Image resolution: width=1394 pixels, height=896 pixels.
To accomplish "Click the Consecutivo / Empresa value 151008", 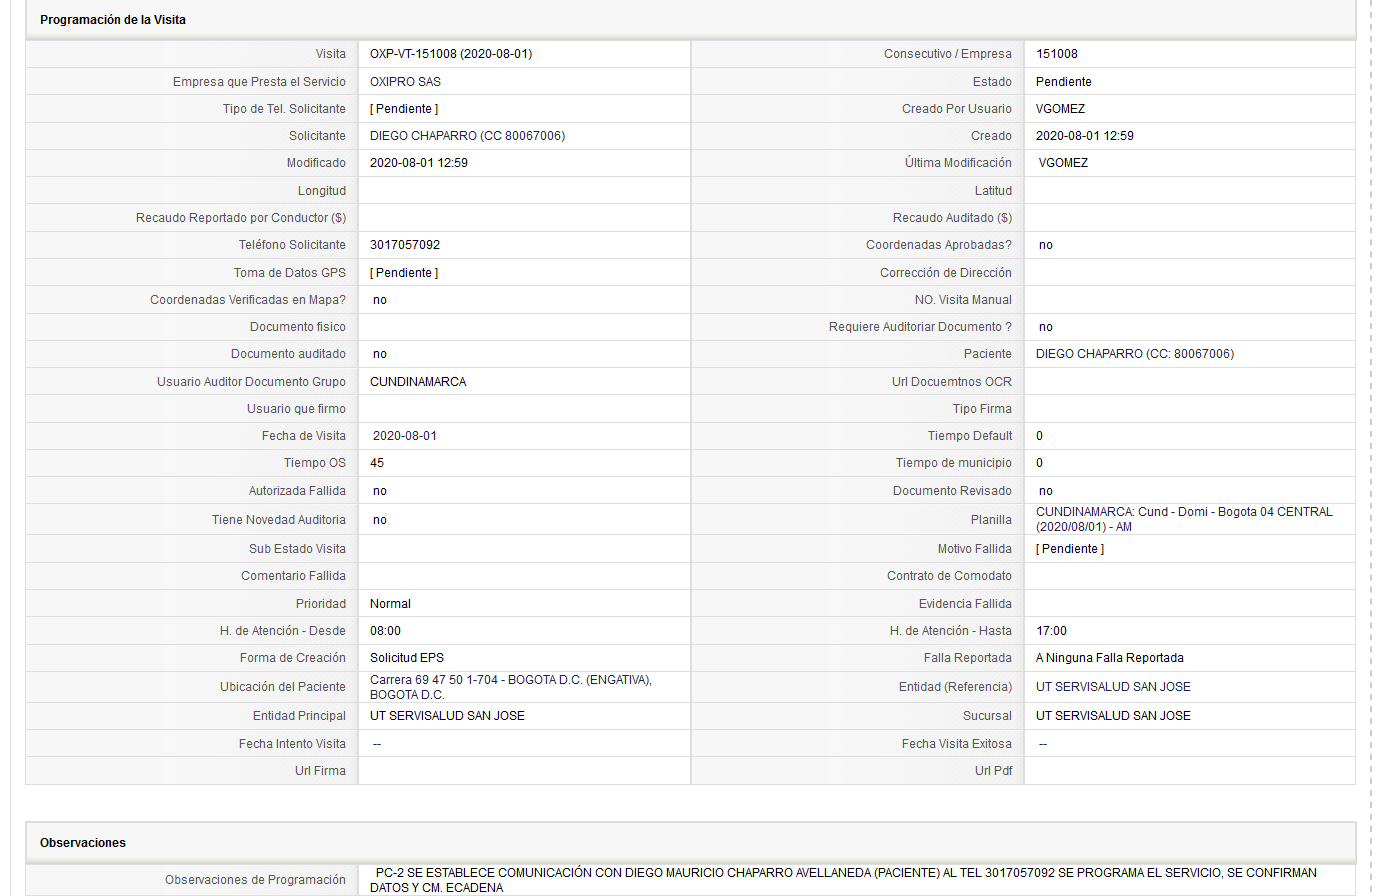I will 1057,54.
